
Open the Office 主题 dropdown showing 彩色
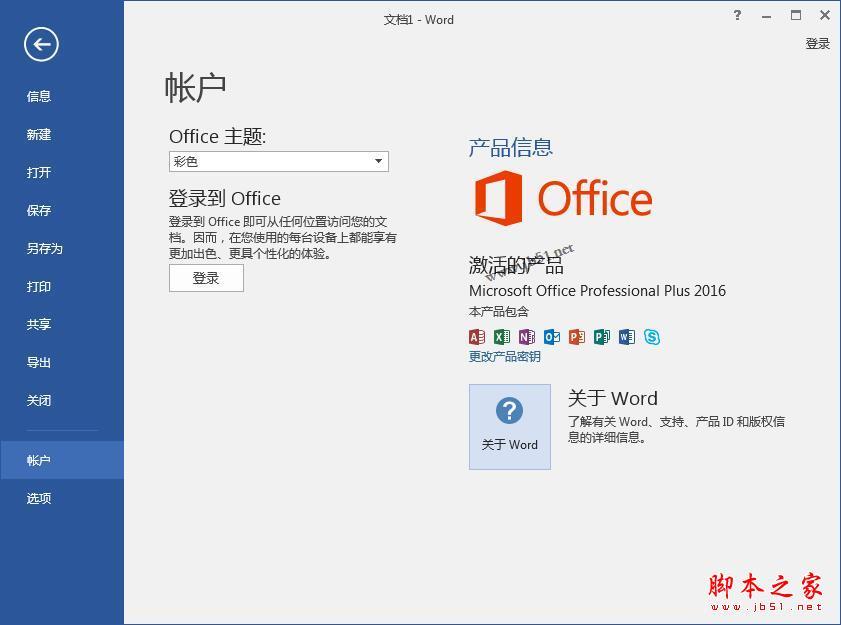tap(279, 161)
